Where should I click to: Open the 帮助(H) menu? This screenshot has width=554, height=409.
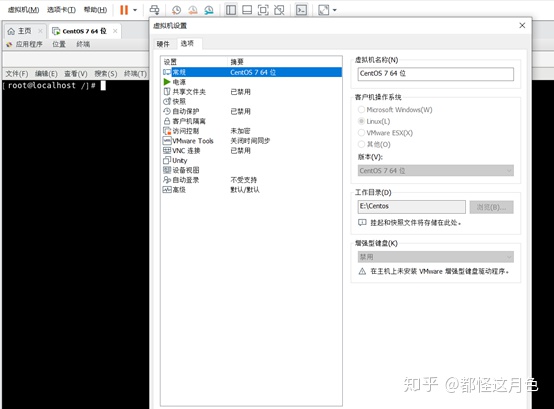point(95,10)
